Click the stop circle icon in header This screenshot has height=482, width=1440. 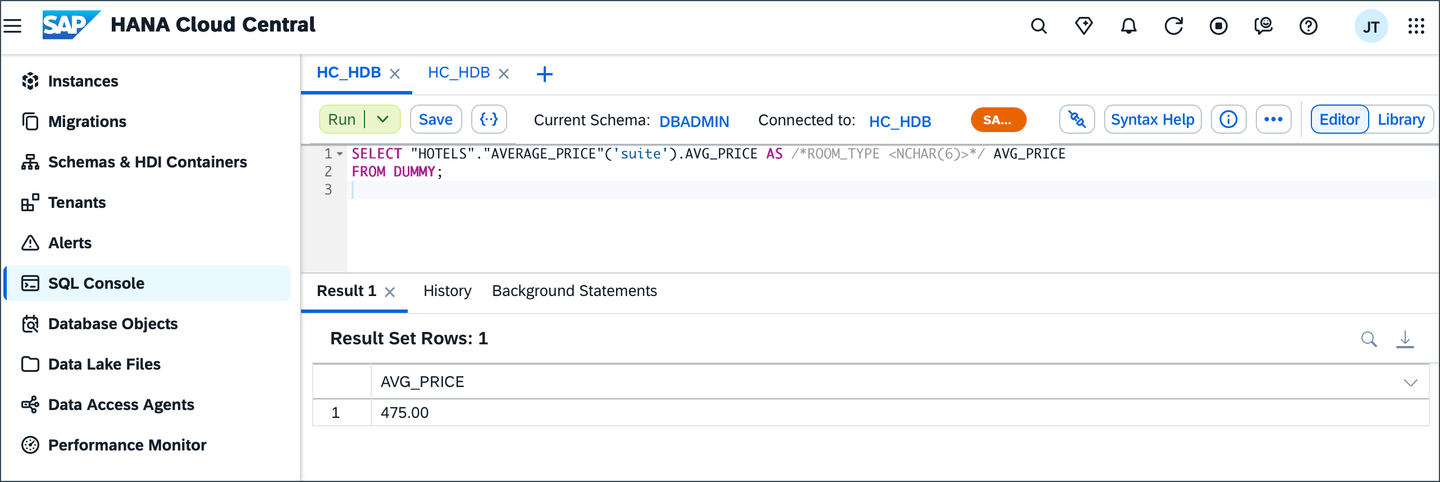[1219, 27]
